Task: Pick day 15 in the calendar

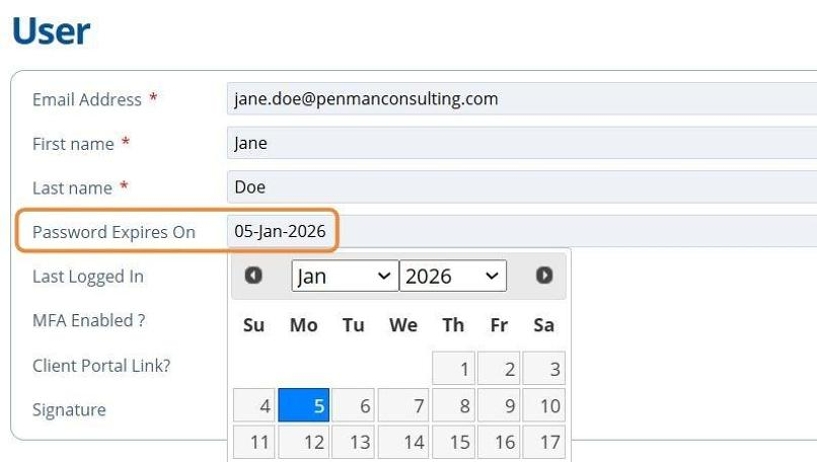Action: [x=453, y=442]
